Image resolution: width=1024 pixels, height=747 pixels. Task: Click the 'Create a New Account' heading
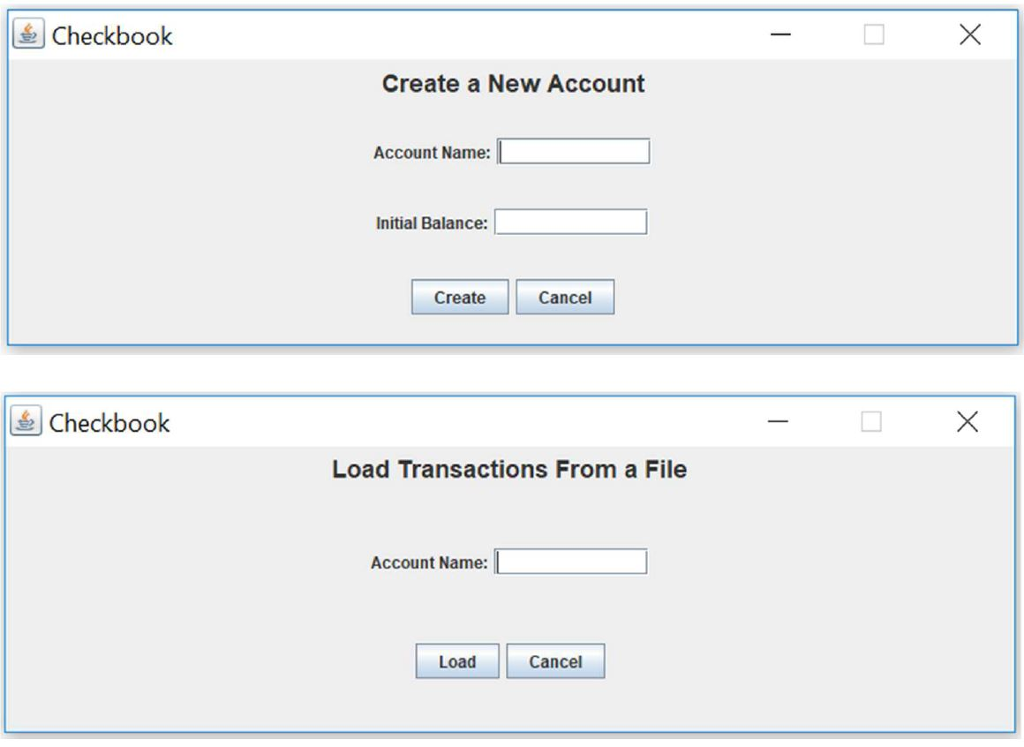(x=513, y=84)
